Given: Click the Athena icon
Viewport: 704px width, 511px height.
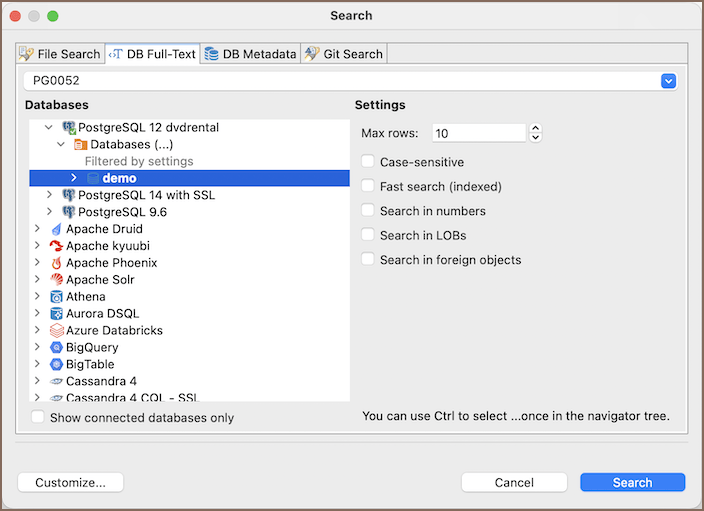Looking at the screenshot, I should pyautogui.click(x=57, y=297).
